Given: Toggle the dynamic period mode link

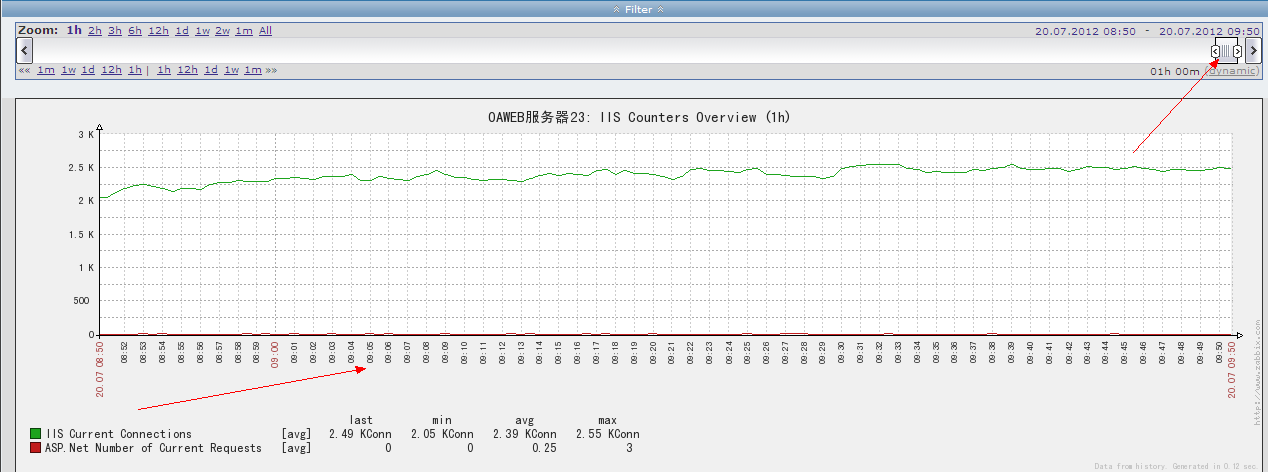Looking at the screenshot, I should [x=1231, y=71].
